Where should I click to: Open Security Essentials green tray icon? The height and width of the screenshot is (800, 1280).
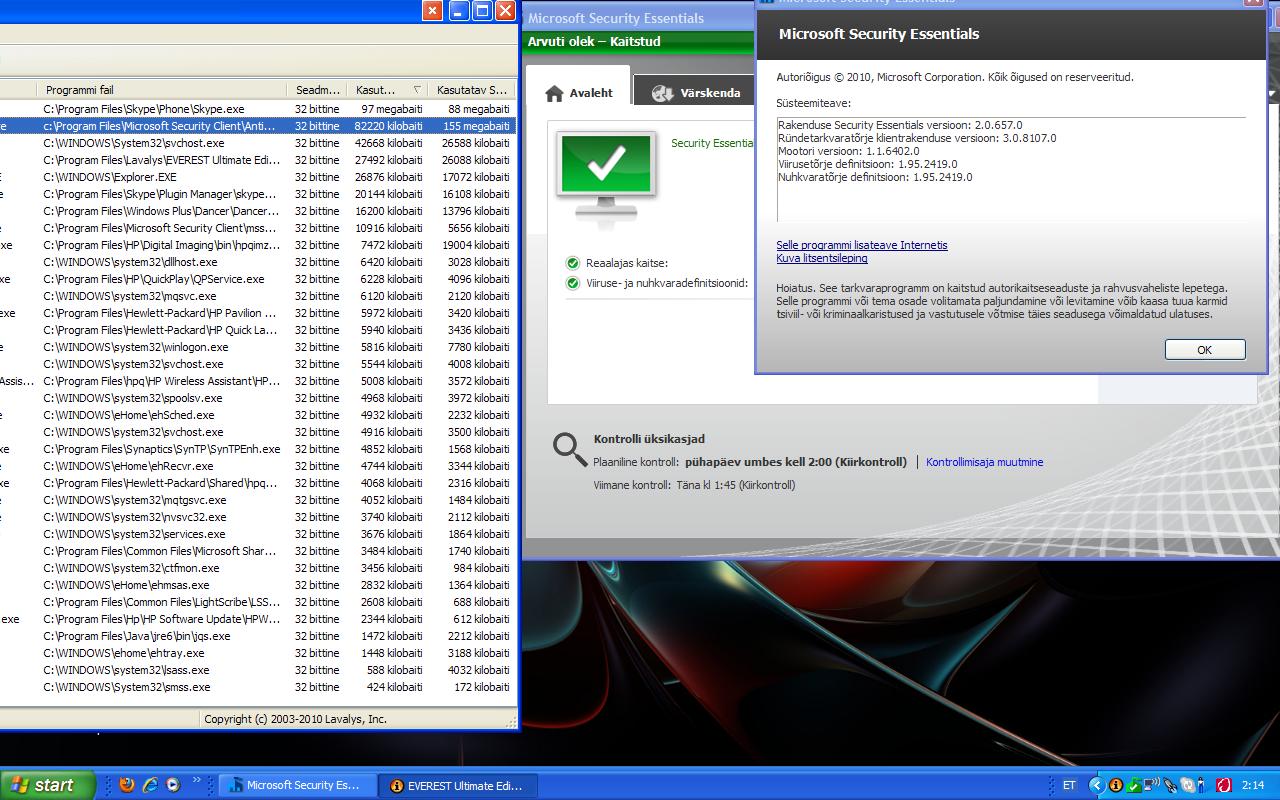tap(1134, 786)
